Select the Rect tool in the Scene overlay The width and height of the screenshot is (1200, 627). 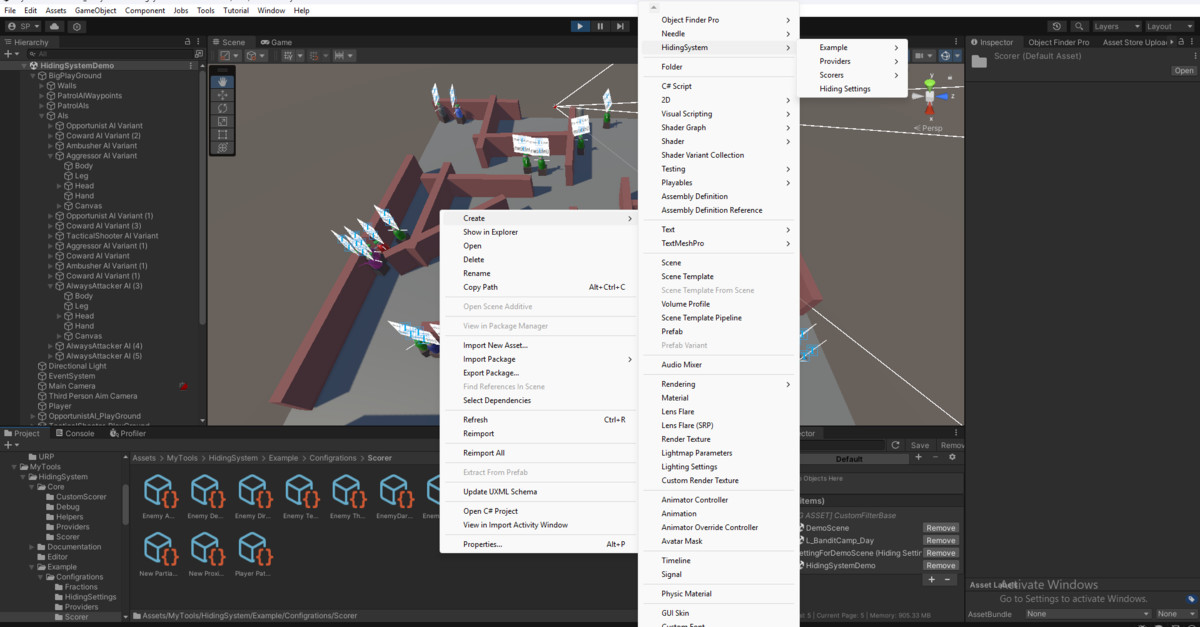click(x=222, y=133)
